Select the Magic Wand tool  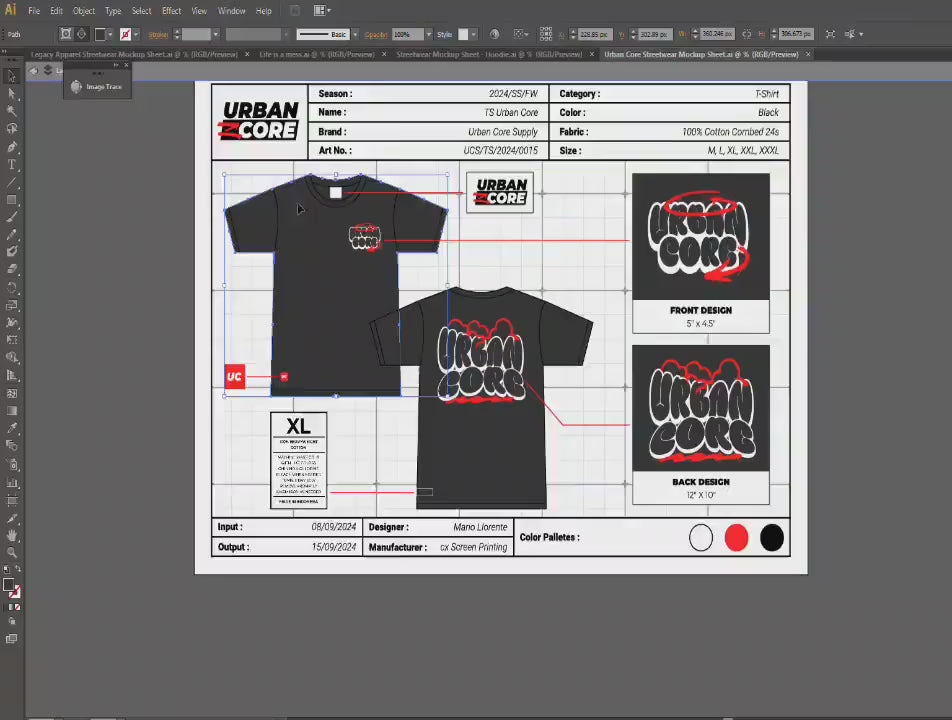click(12, 111)
